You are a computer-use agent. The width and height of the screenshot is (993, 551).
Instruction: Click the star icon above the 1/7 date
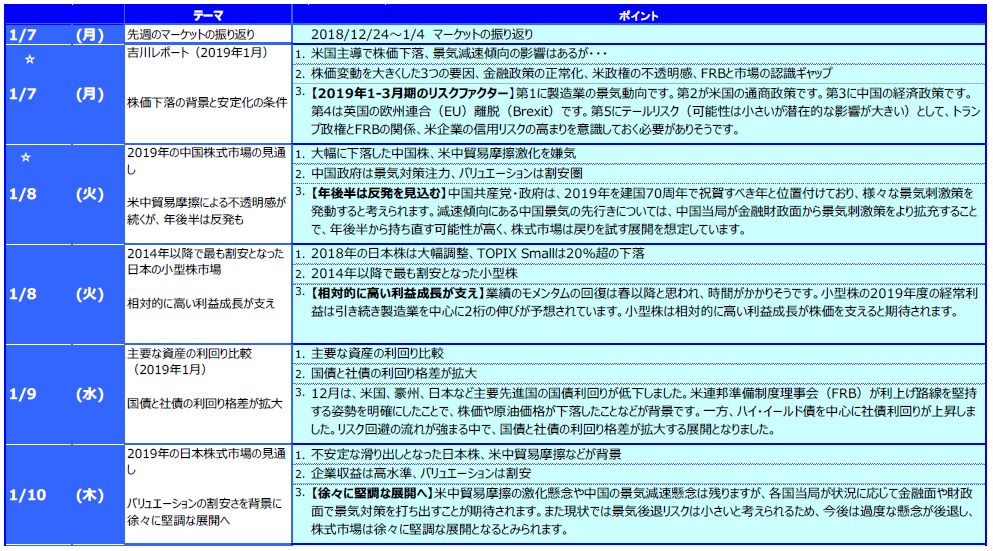pyautogui.click(x=29, y=60)
